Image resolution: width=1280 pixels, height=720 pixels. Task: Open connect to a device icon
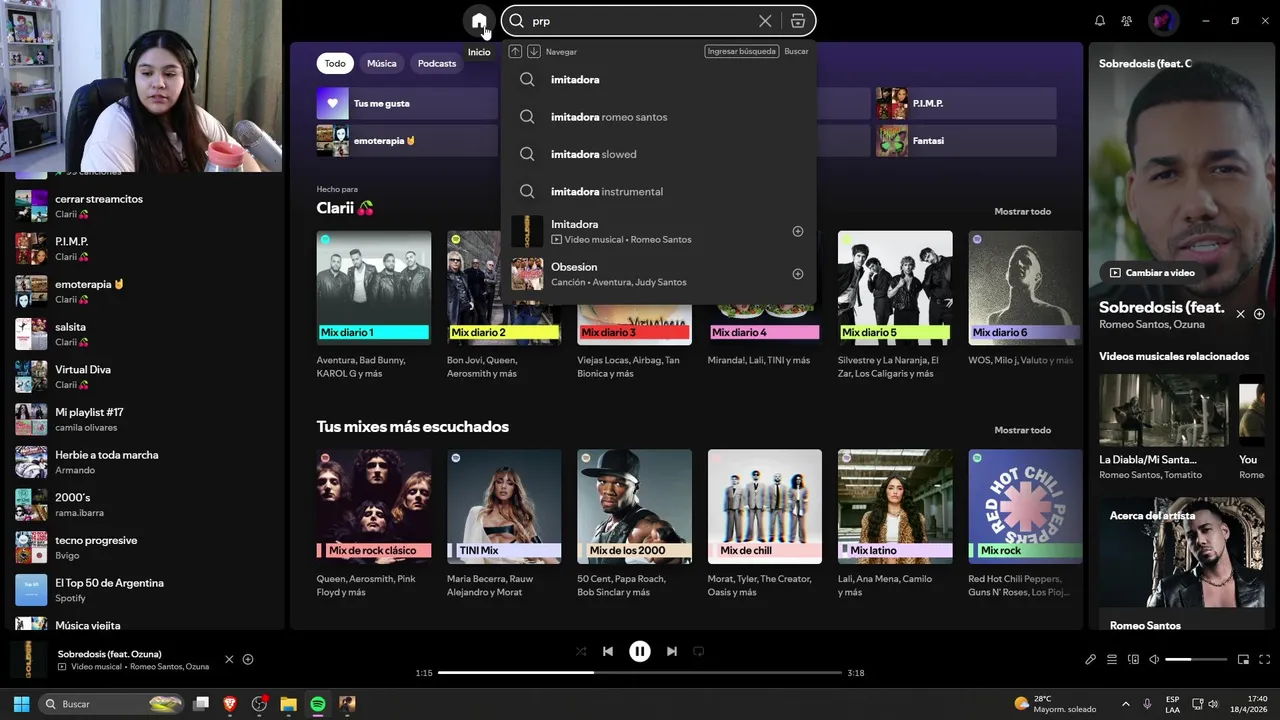point(1133,660)
